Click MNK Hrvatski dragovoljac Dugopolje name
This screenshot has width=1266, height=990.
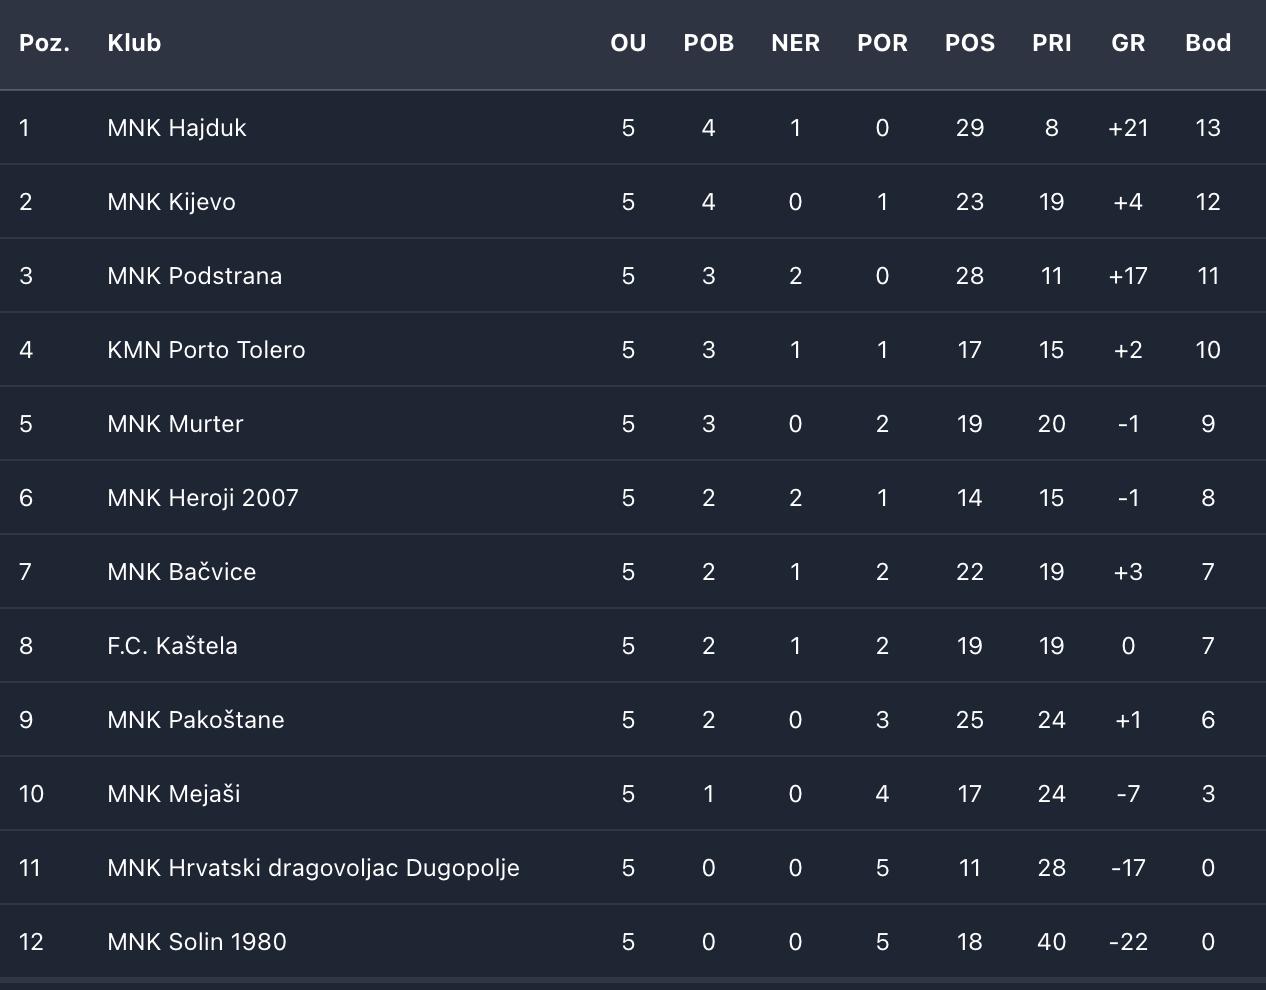[313, 868]
